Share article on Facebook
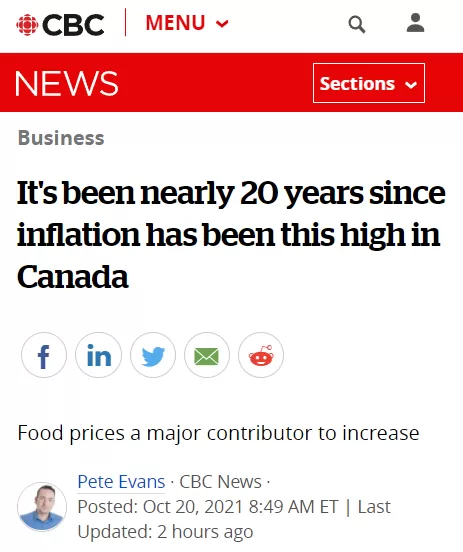The width and height of the screenshot is (463, 552). point(44,355)
